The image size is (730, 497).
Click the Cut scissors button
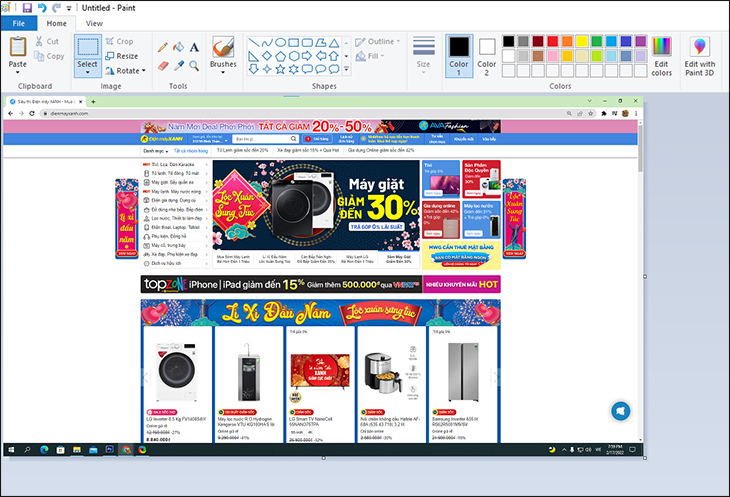tap(47, 41)
